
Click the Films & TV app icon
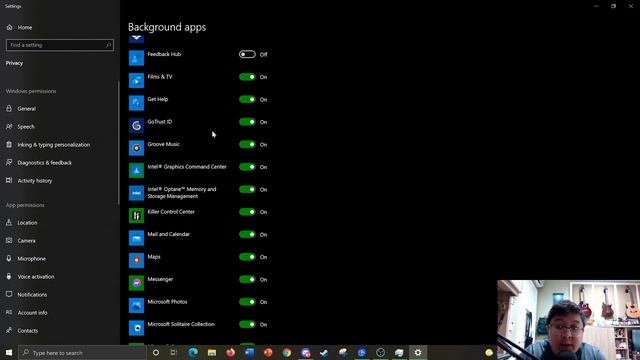coord(136,80)
